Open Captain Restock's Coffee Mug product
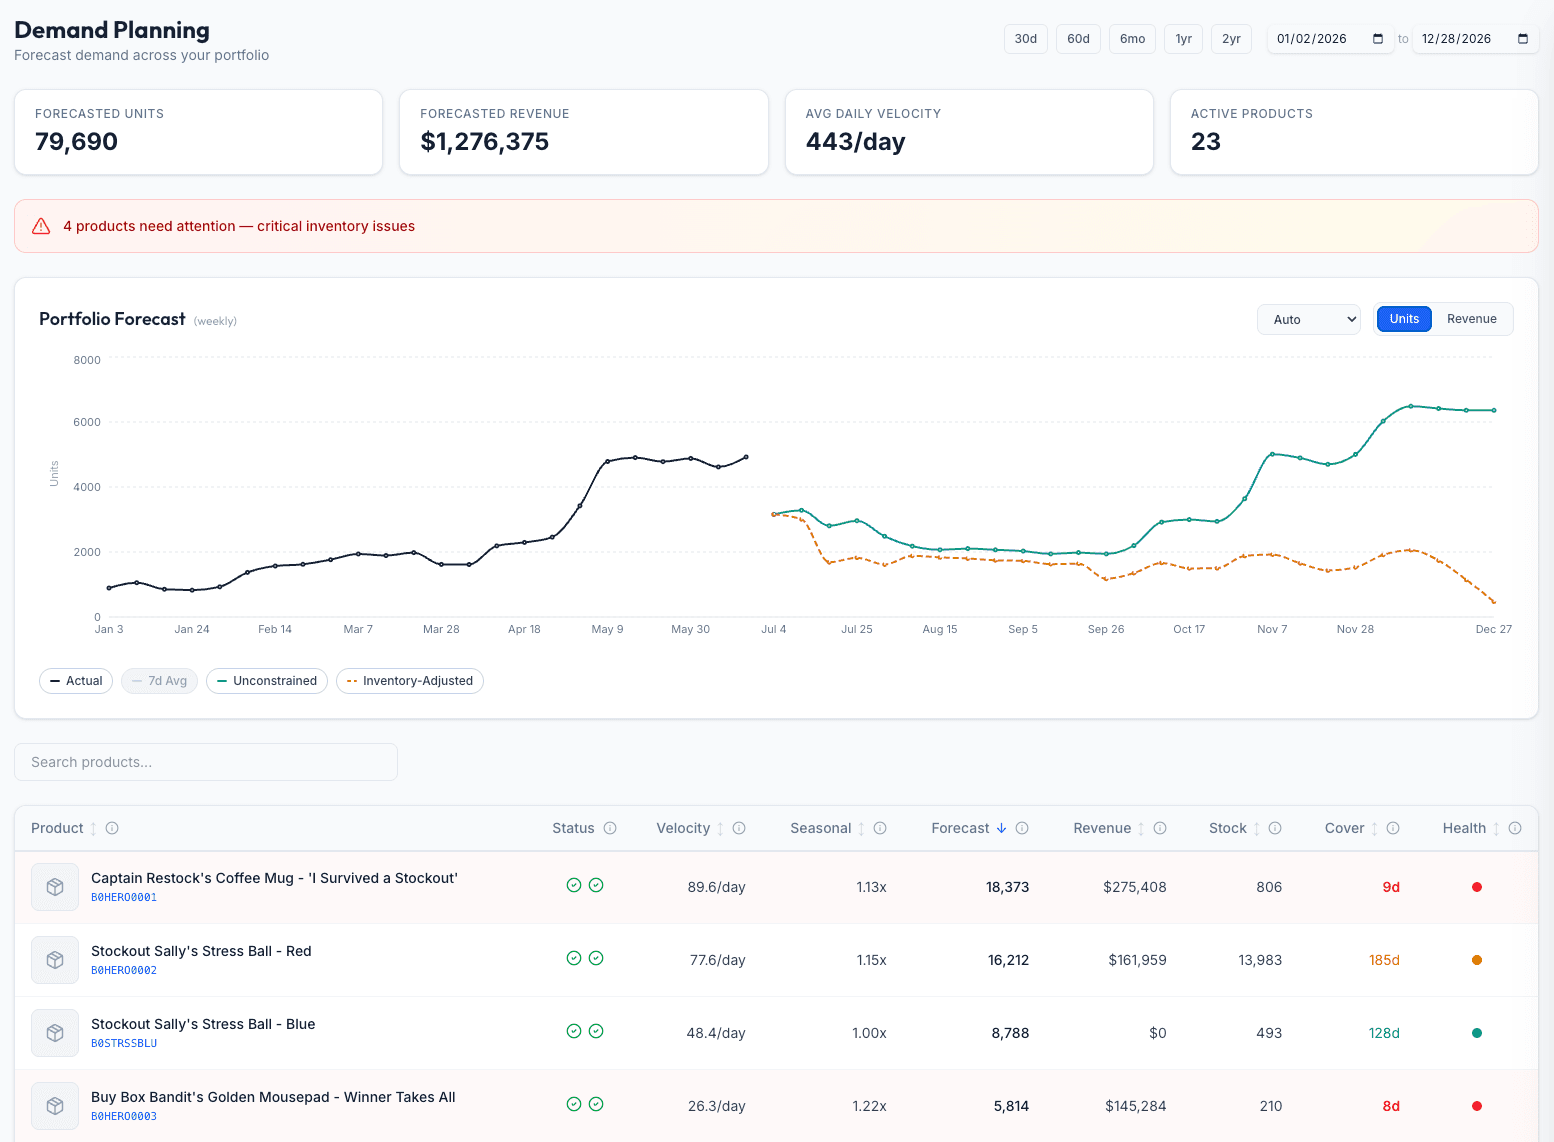This screenshot has width=1554, height=1142. (274, 878)
